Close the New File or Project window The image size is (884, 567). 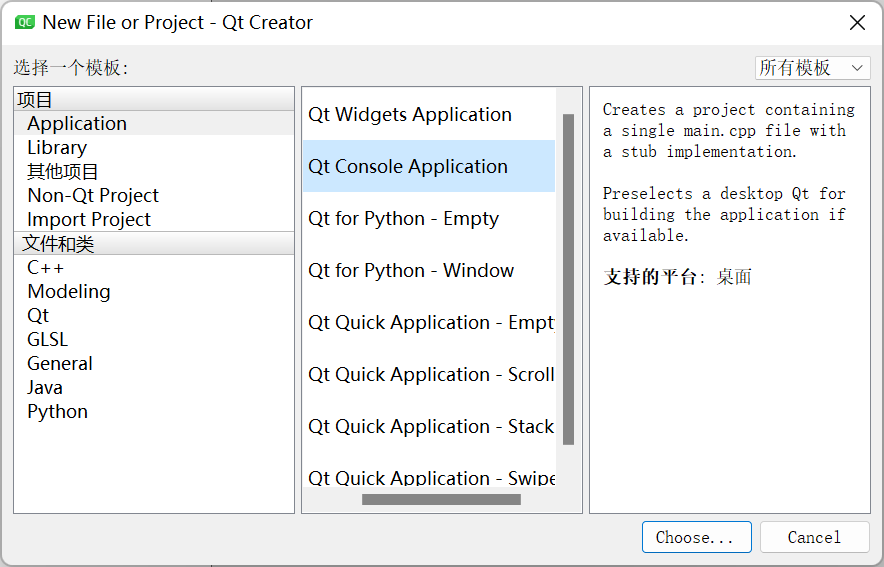pos(857,23)
